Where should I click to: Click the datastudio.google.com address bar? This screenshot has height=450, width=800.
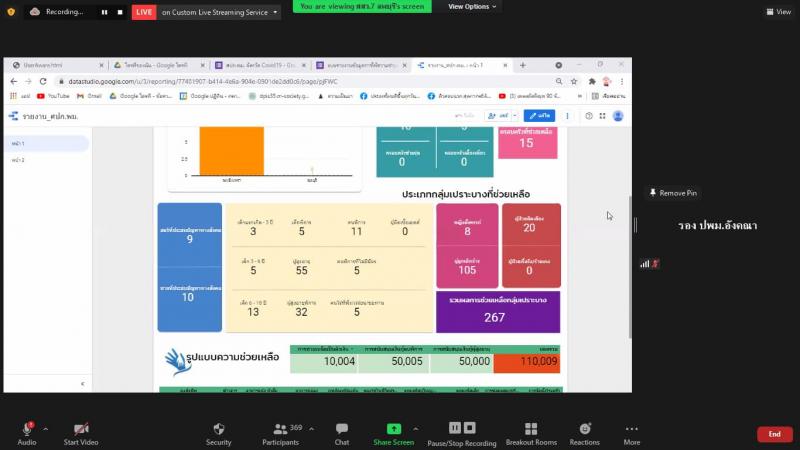(306, 81)
